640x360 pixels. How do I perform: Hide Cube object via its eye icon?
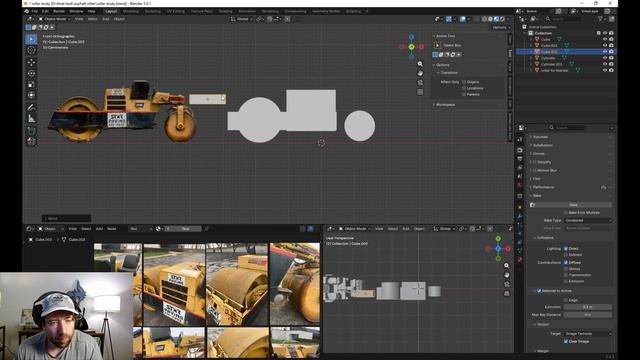pyautogui.click(x=605, y=39)
